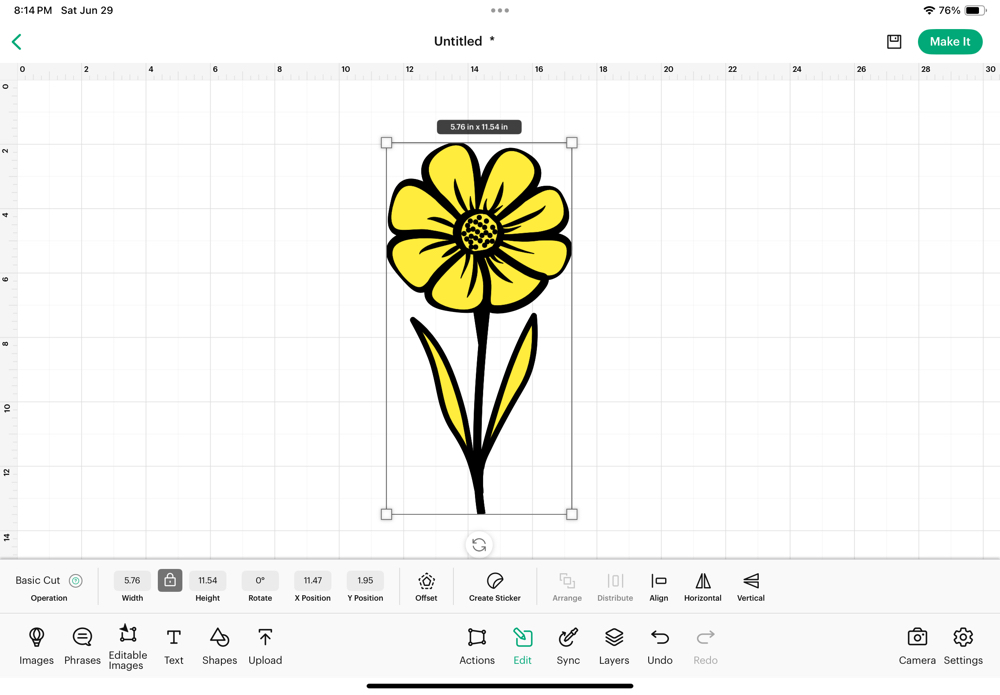Open the Images library

36,647
